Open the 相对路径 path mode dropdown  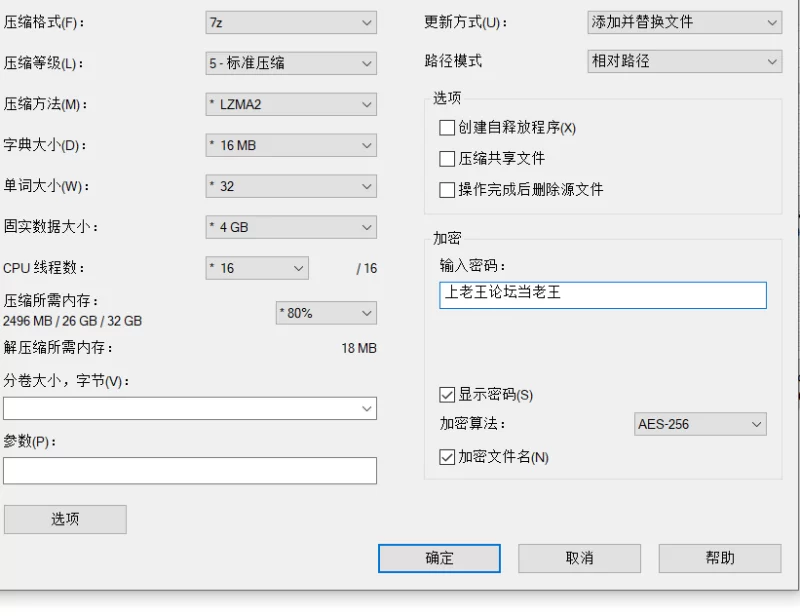click(x=684, y=61)
